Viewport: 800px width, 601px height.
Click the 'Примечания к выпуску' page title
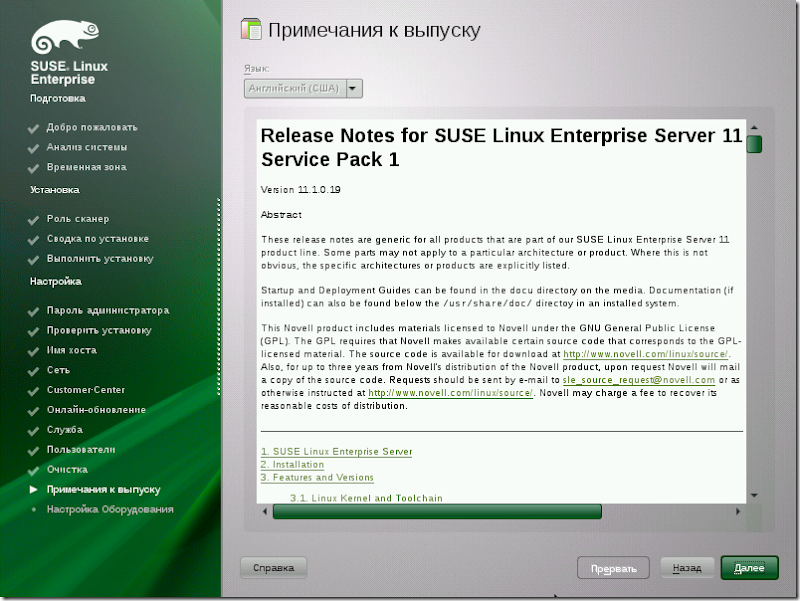tap(374, 31)
